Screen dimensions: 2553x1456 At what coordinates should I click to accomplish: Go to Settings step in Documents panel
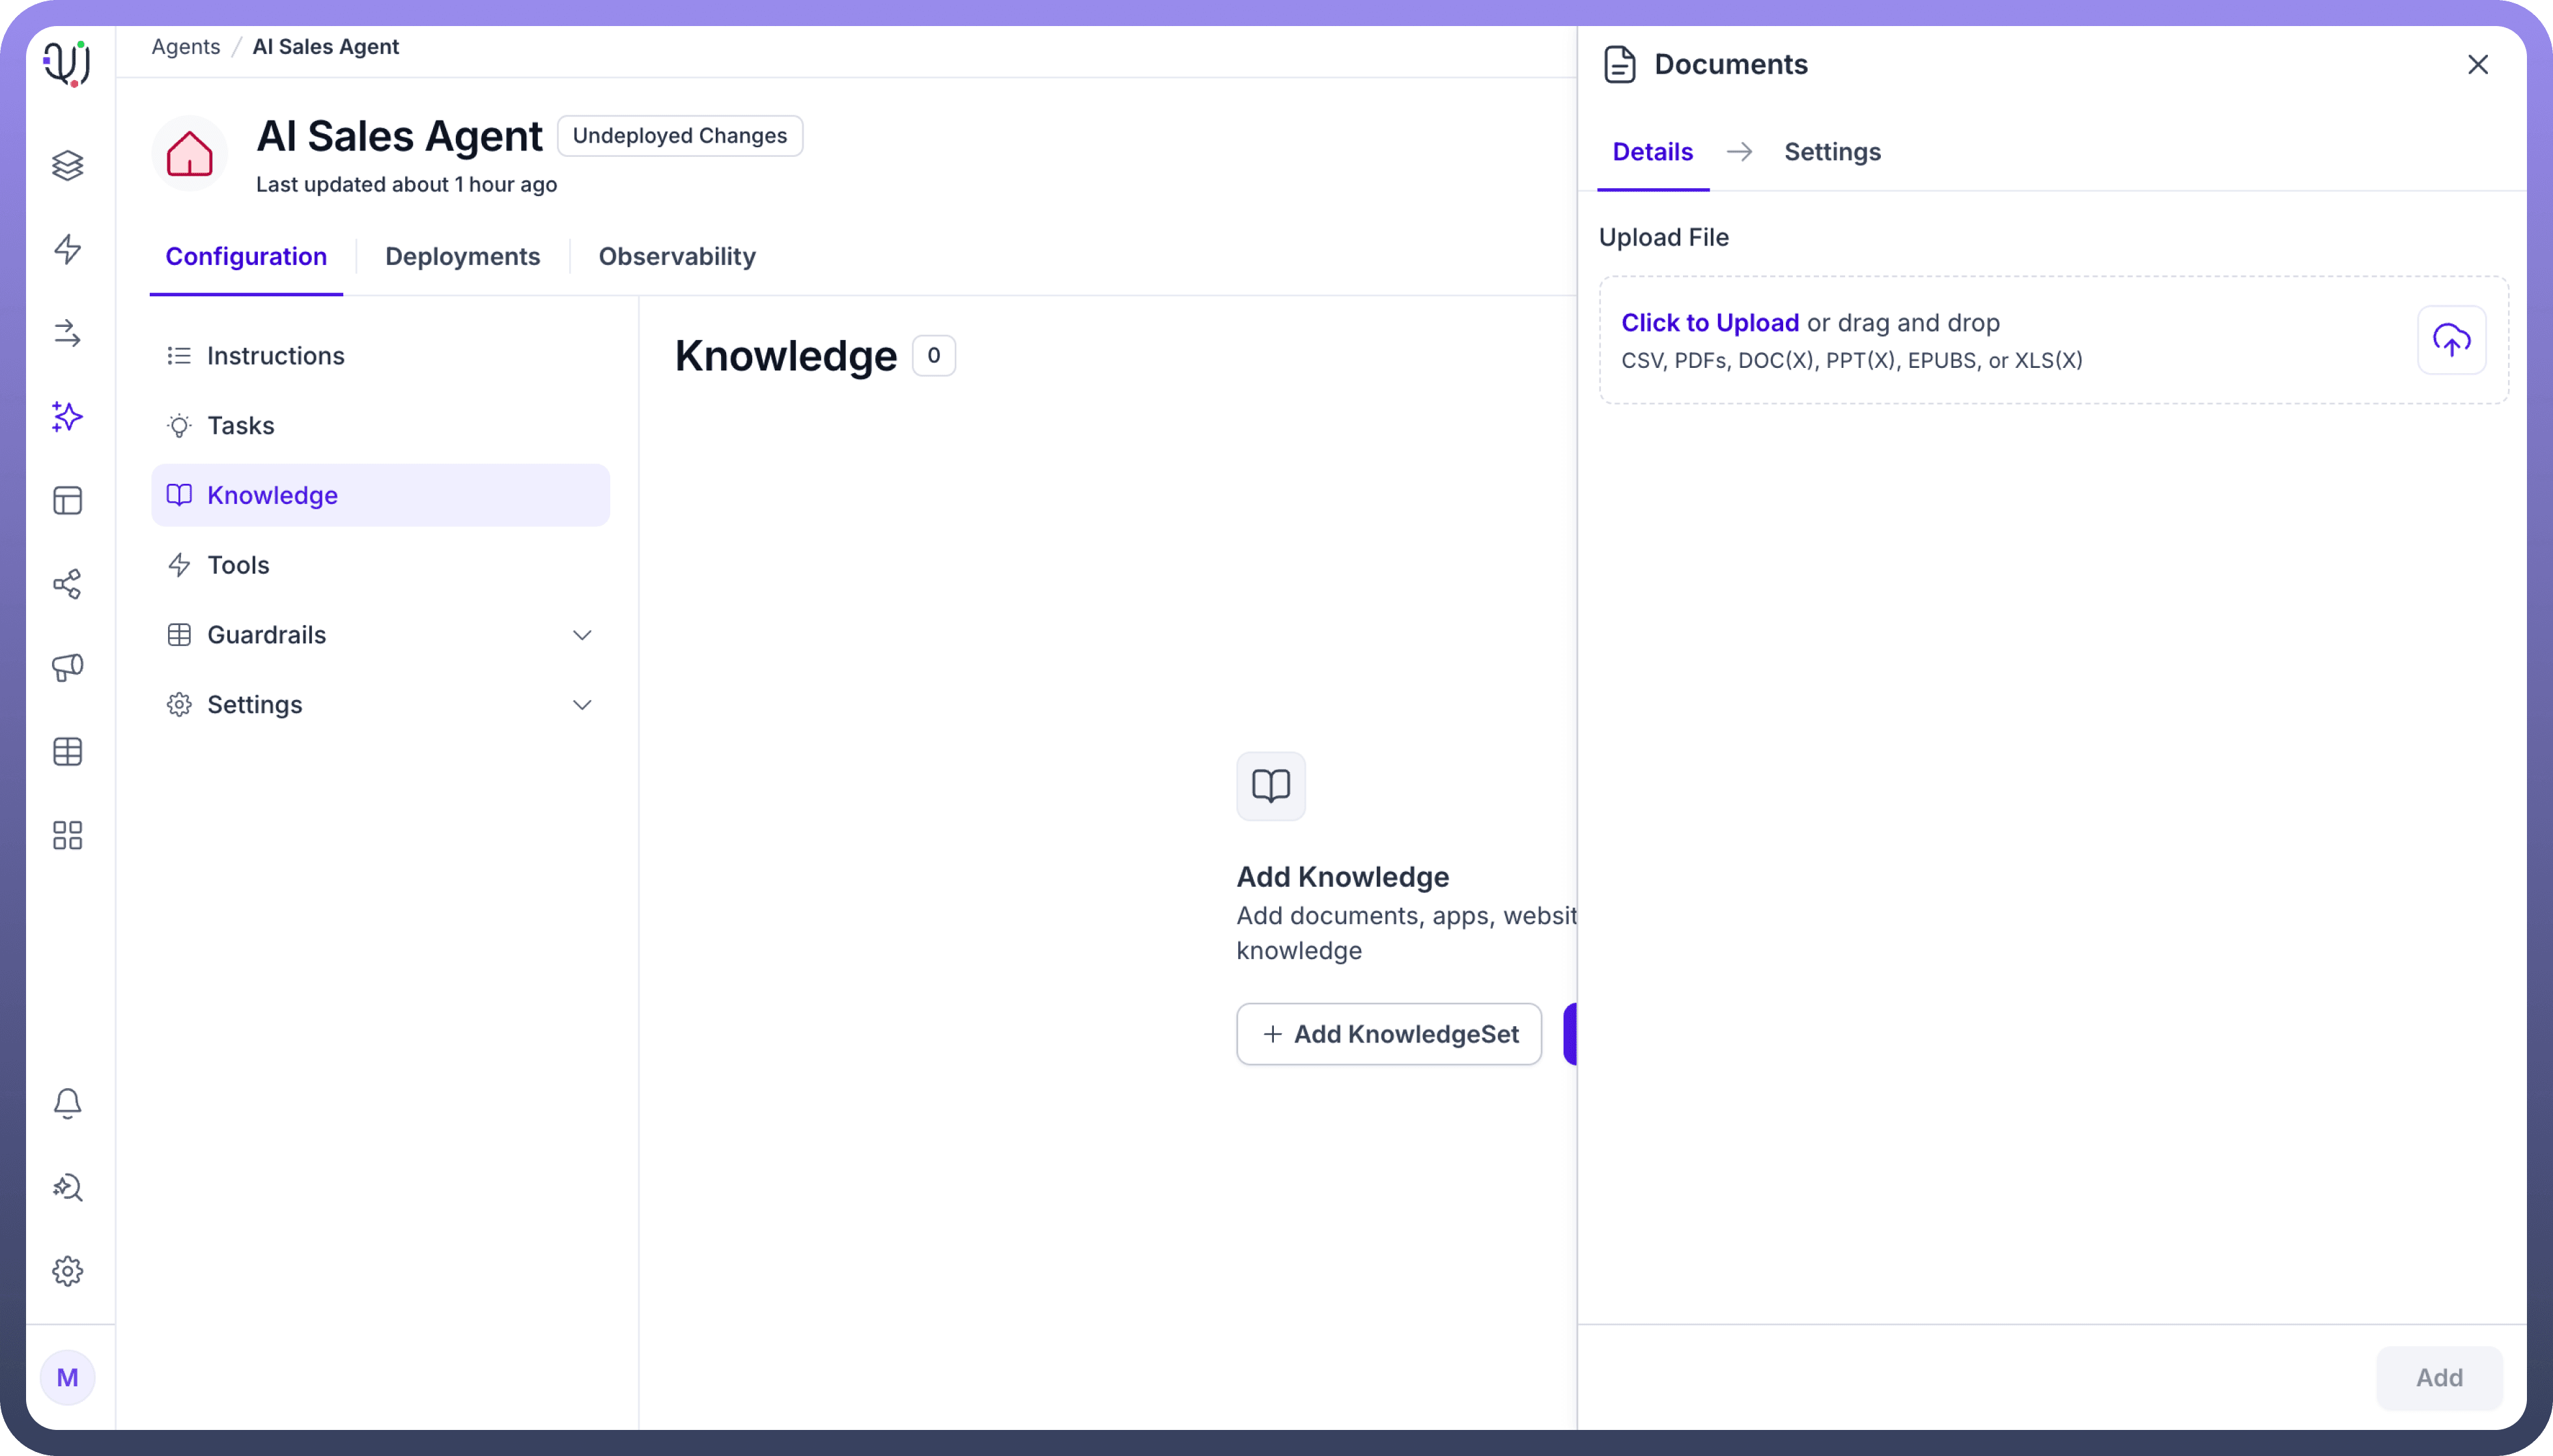(1832, 152)
